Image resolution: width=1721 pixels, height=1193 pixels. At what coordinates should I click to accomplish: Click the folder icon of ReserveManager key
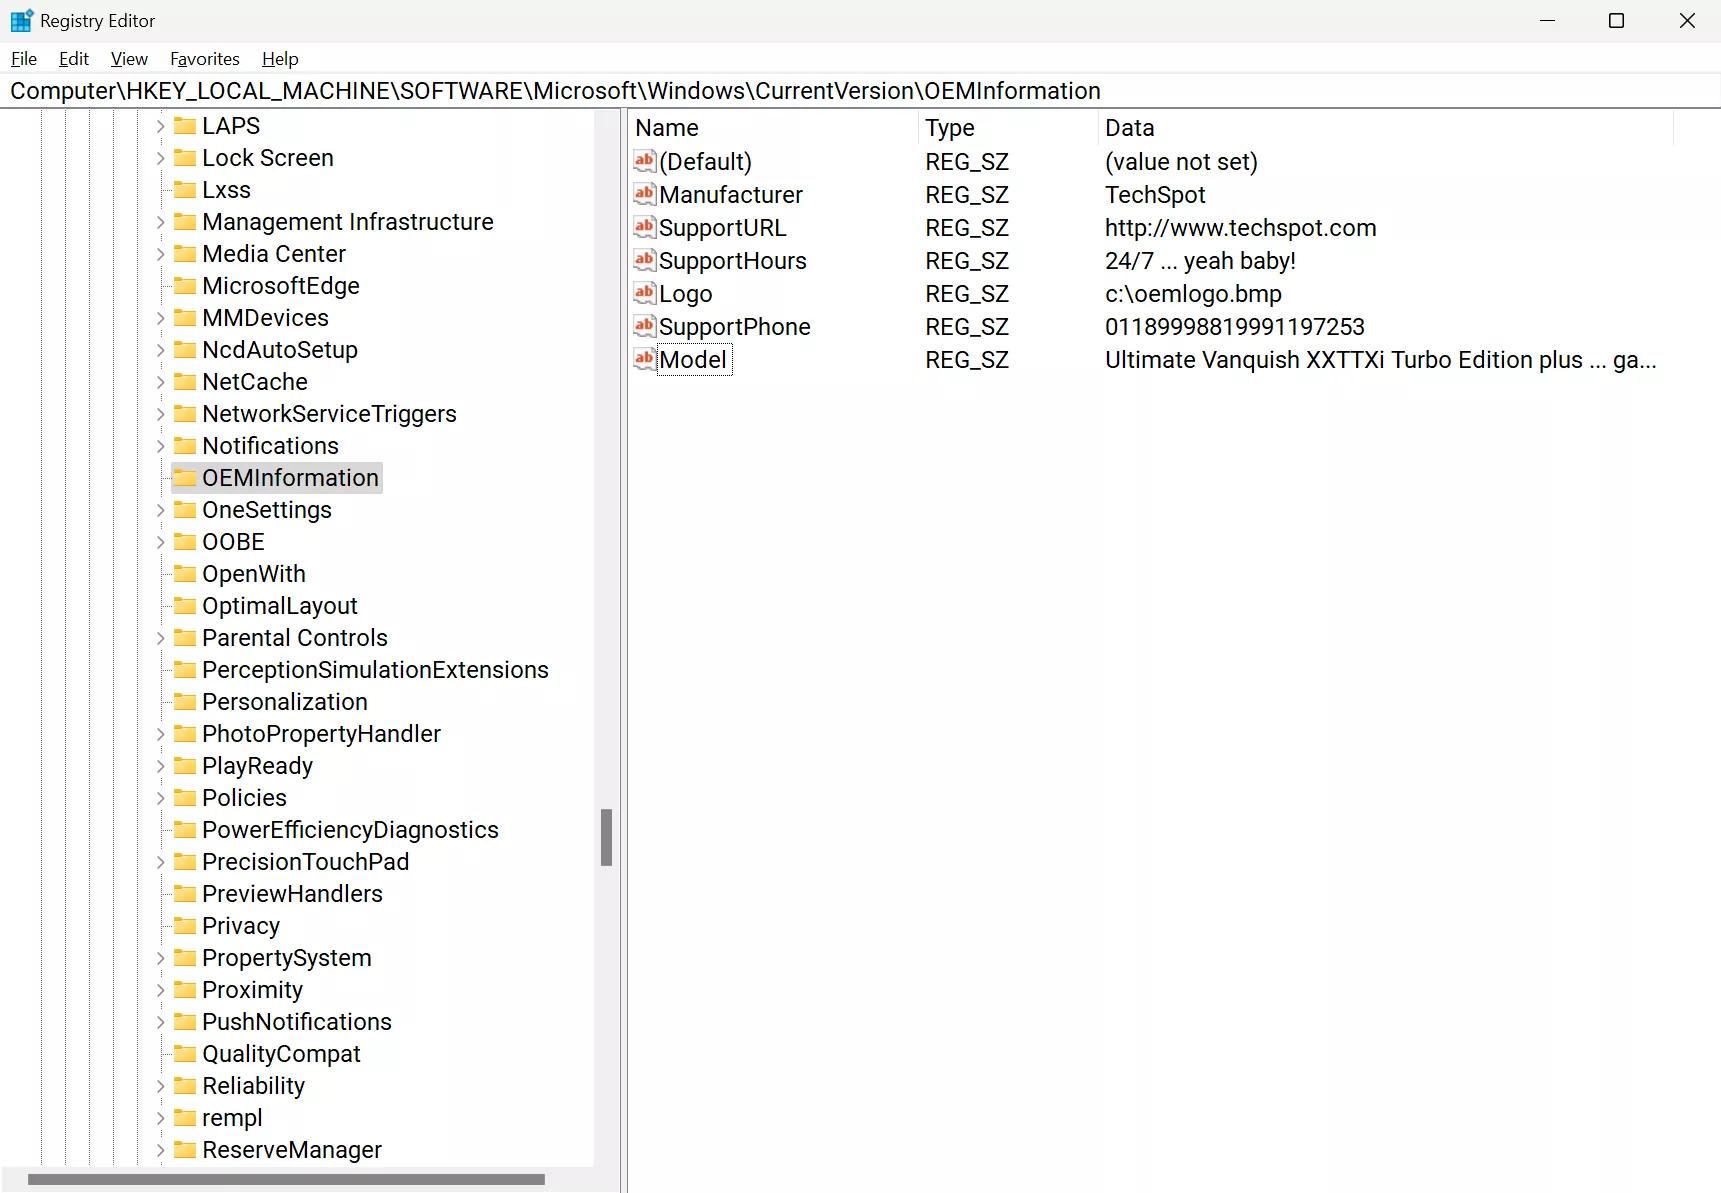185,1149
